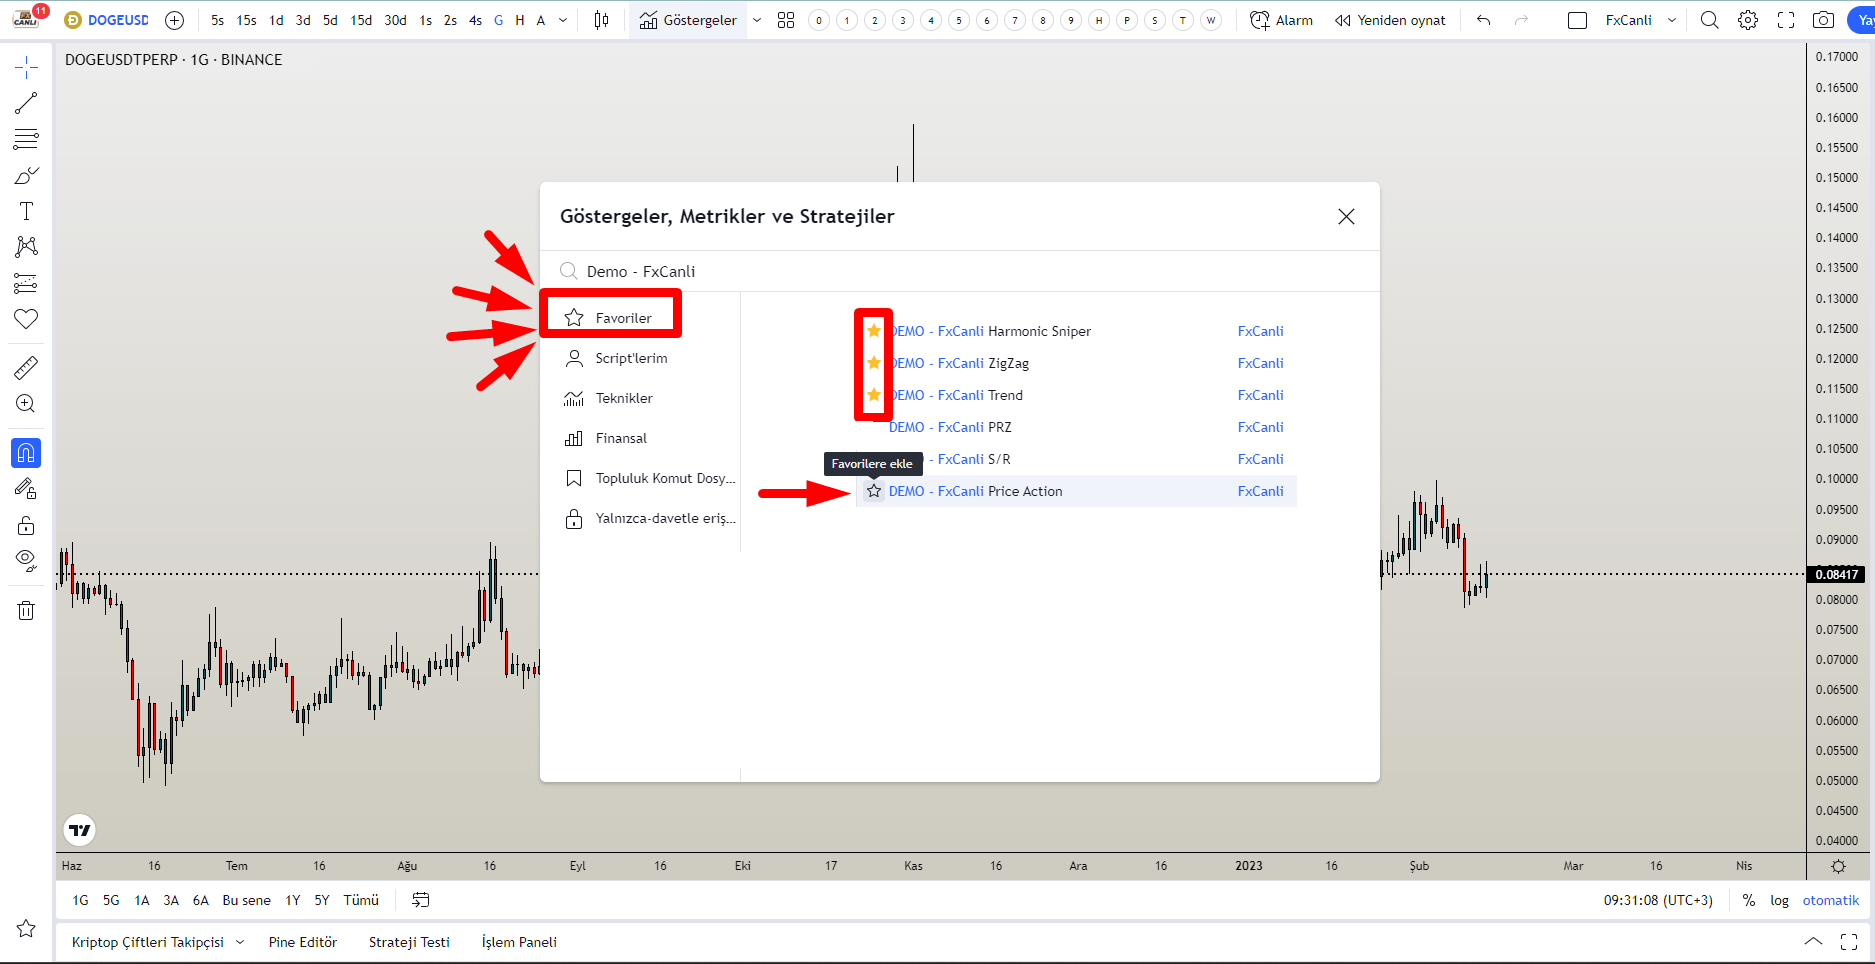The width and height of the screenshot is (1875, 964).
Task: Open the Göstergeler indicators button
Action: pos(688,20)
